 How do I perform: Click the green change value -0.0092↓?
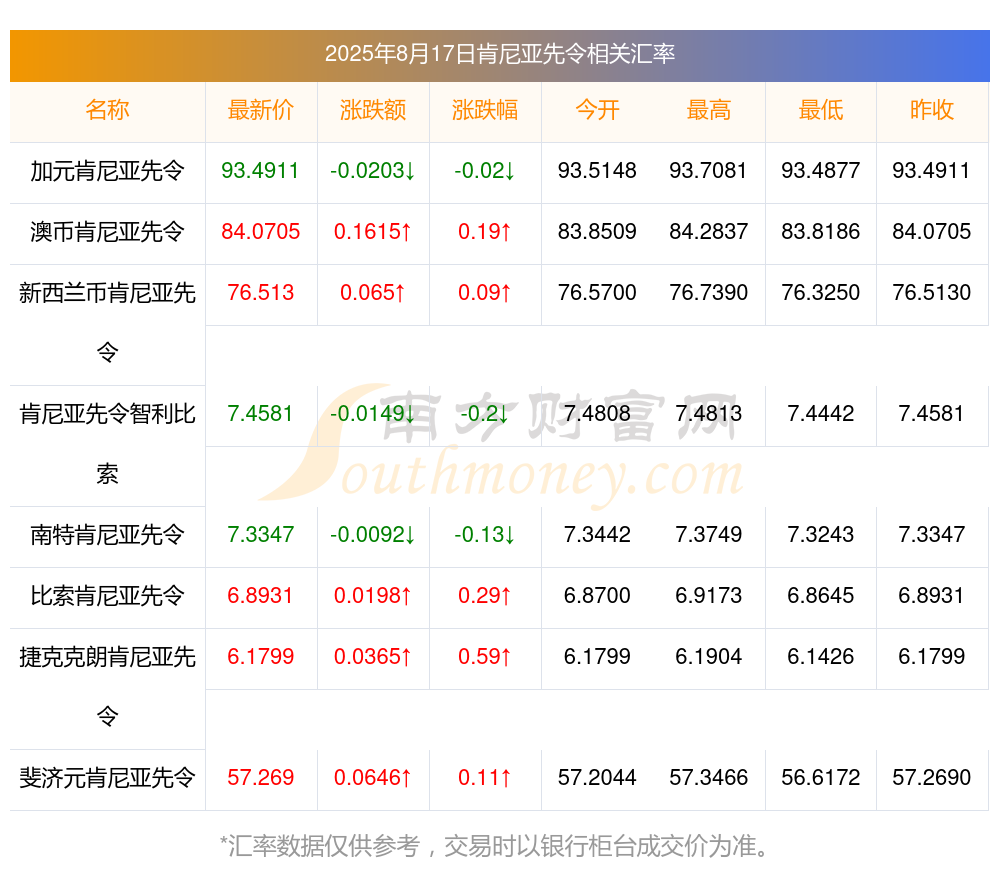(373, 534)
